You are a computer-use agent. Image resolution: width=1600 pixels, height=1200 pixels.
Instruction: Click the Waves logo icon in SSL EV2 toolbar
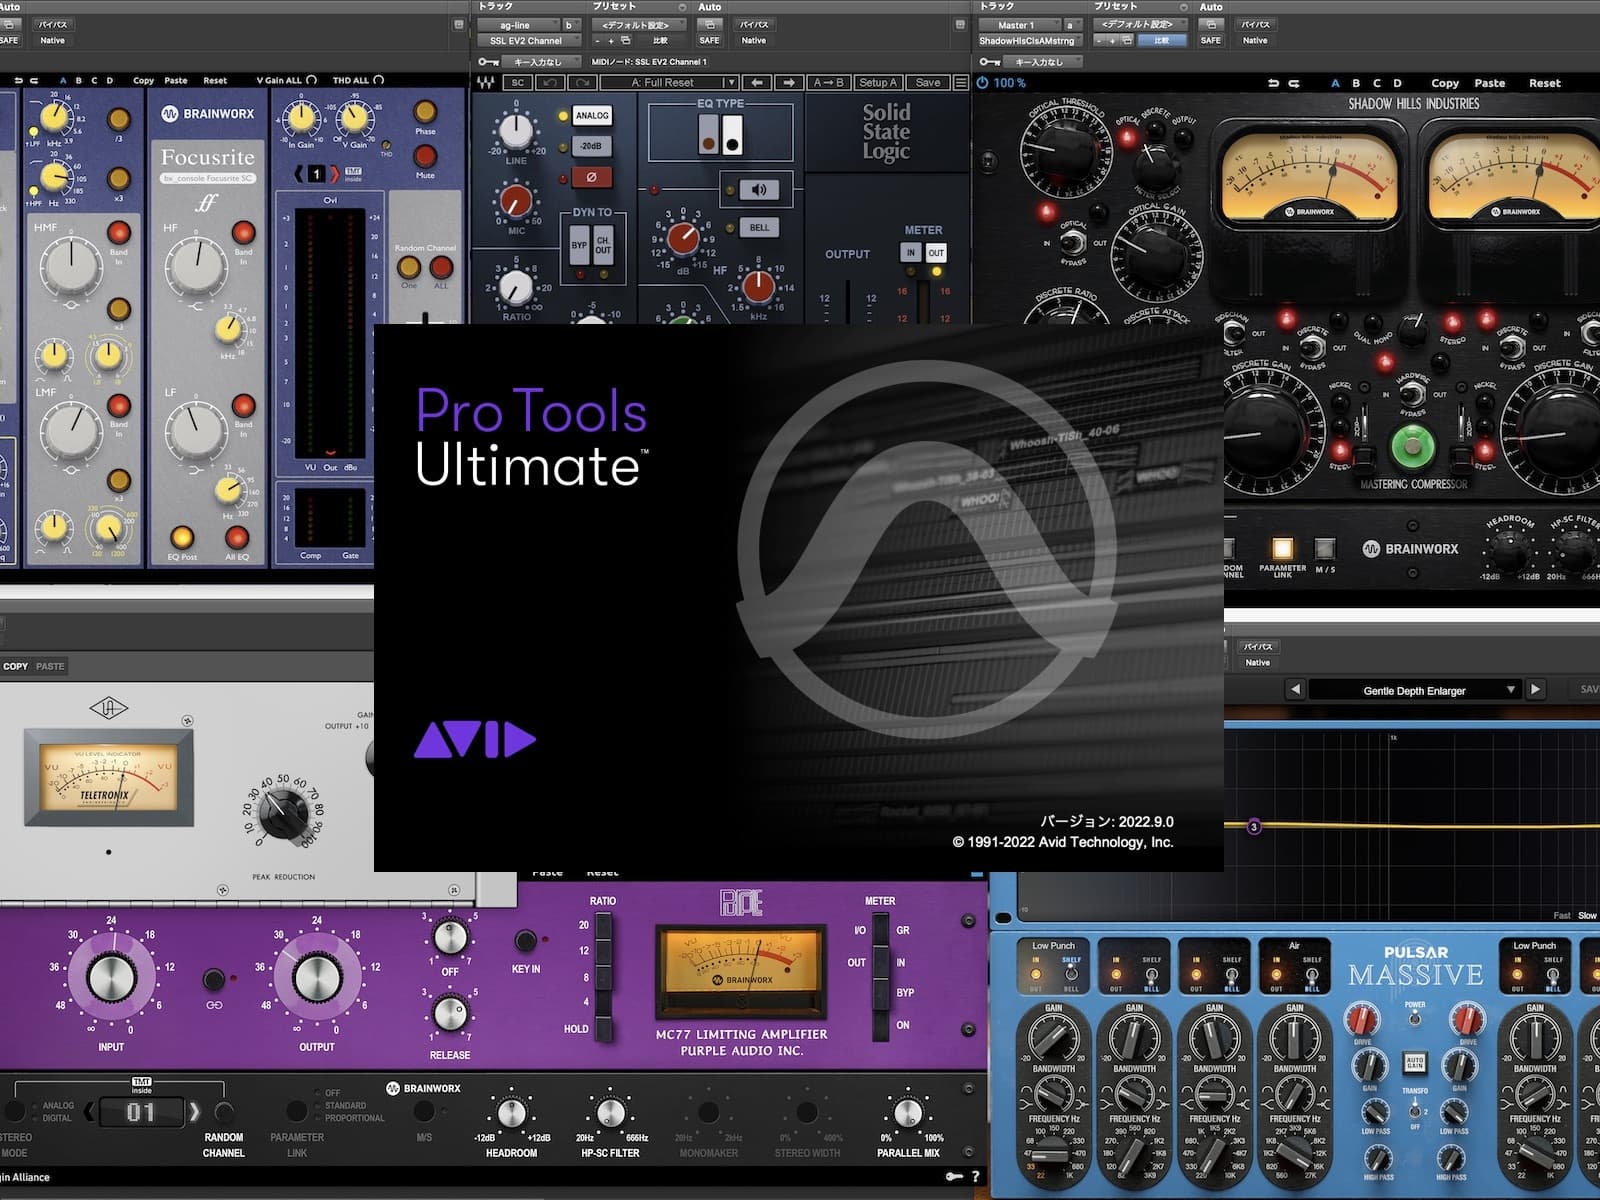(486, 83)
